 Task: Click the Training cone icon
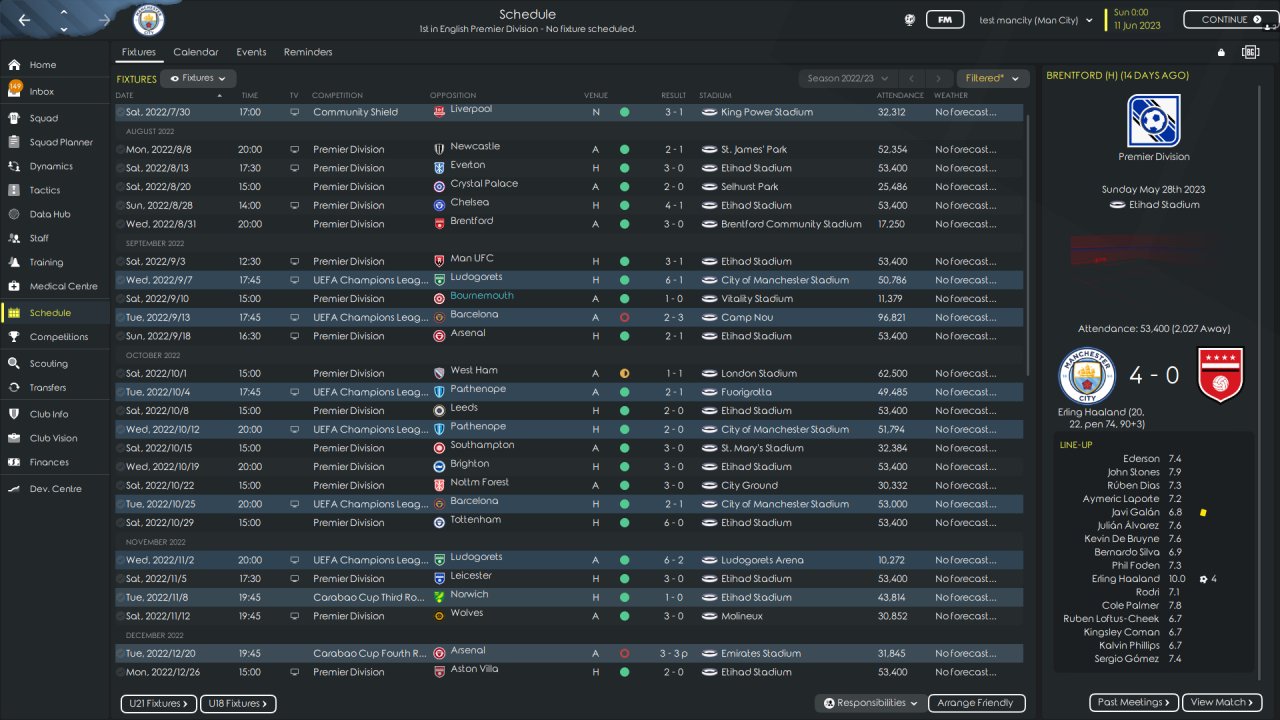[x=14, y=262]
